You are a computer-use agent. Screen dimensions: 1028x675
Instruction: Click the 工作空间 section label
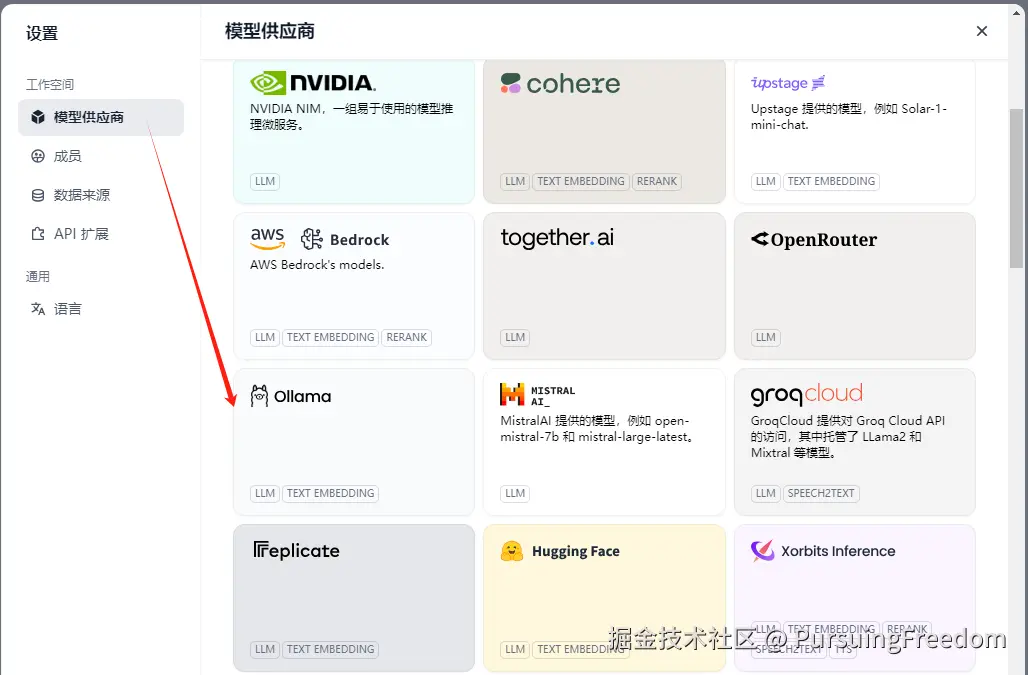50,85
